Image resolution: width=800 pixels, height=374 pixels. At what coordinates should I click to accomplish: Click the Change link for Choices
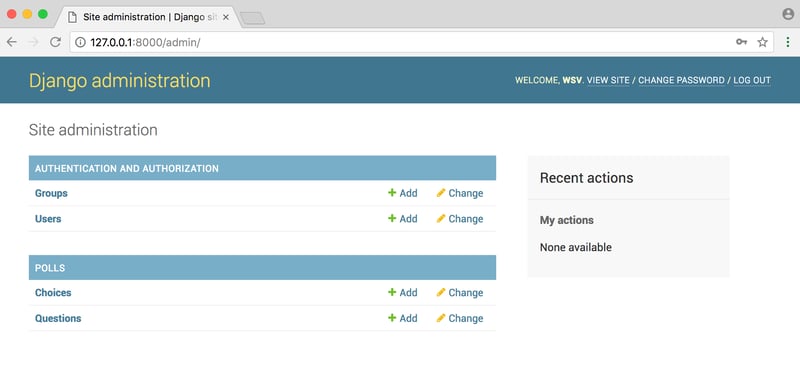pos(466,293)
